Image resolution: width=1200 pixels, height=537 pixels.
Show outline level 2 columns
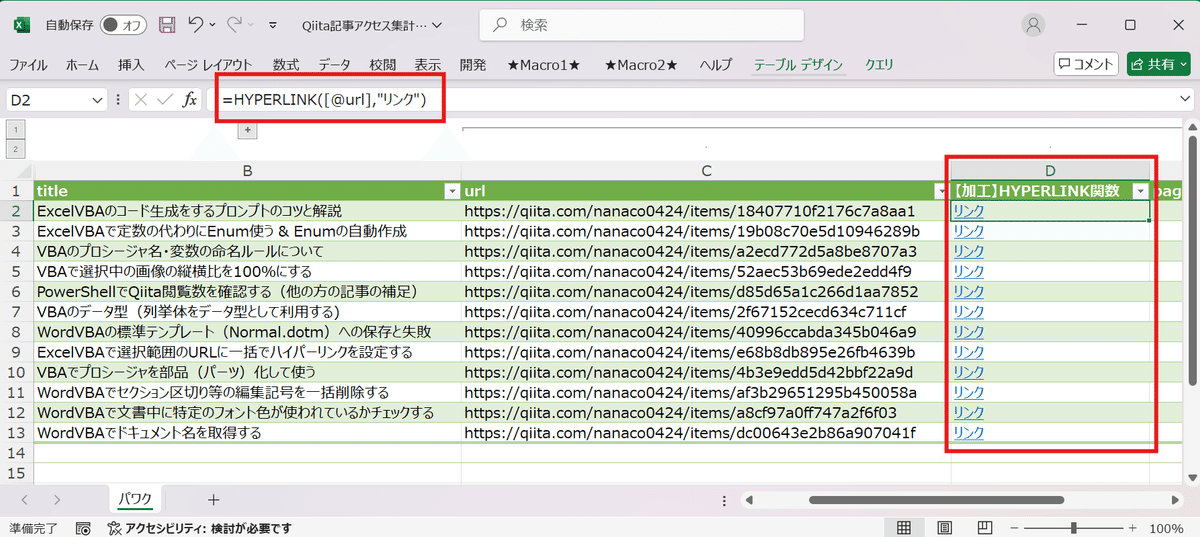pos(16,149)
